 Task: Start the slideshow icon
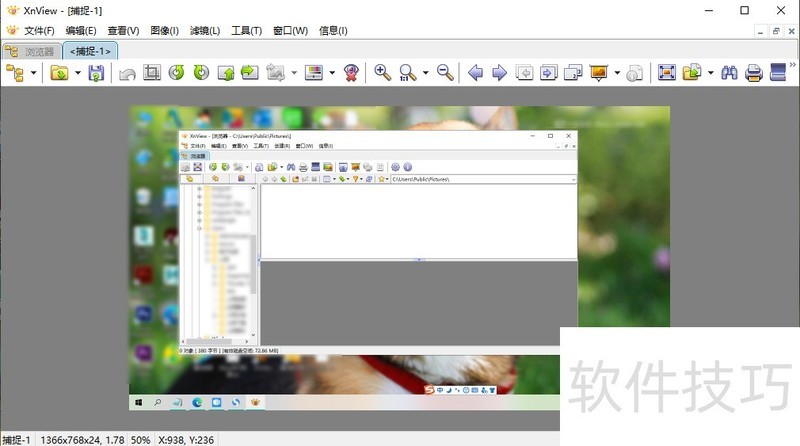point(598,73)
